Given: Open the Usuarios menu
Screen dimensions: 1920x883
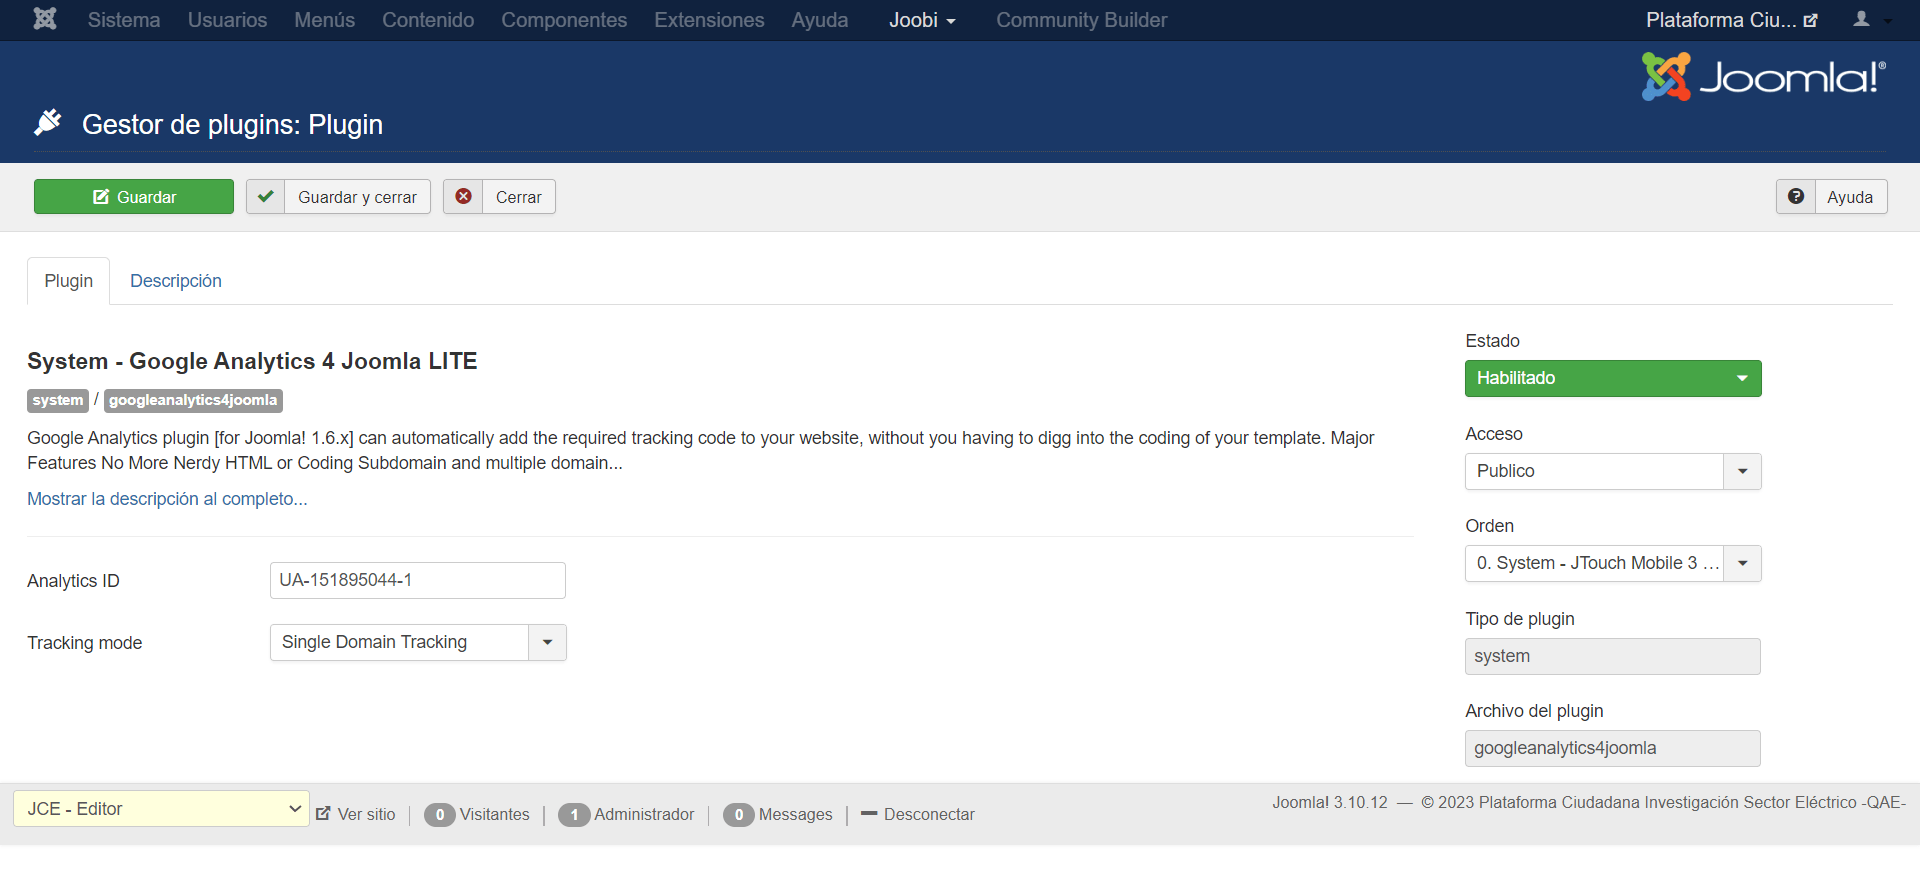Looking at the screenshot, I should point(227,20).
